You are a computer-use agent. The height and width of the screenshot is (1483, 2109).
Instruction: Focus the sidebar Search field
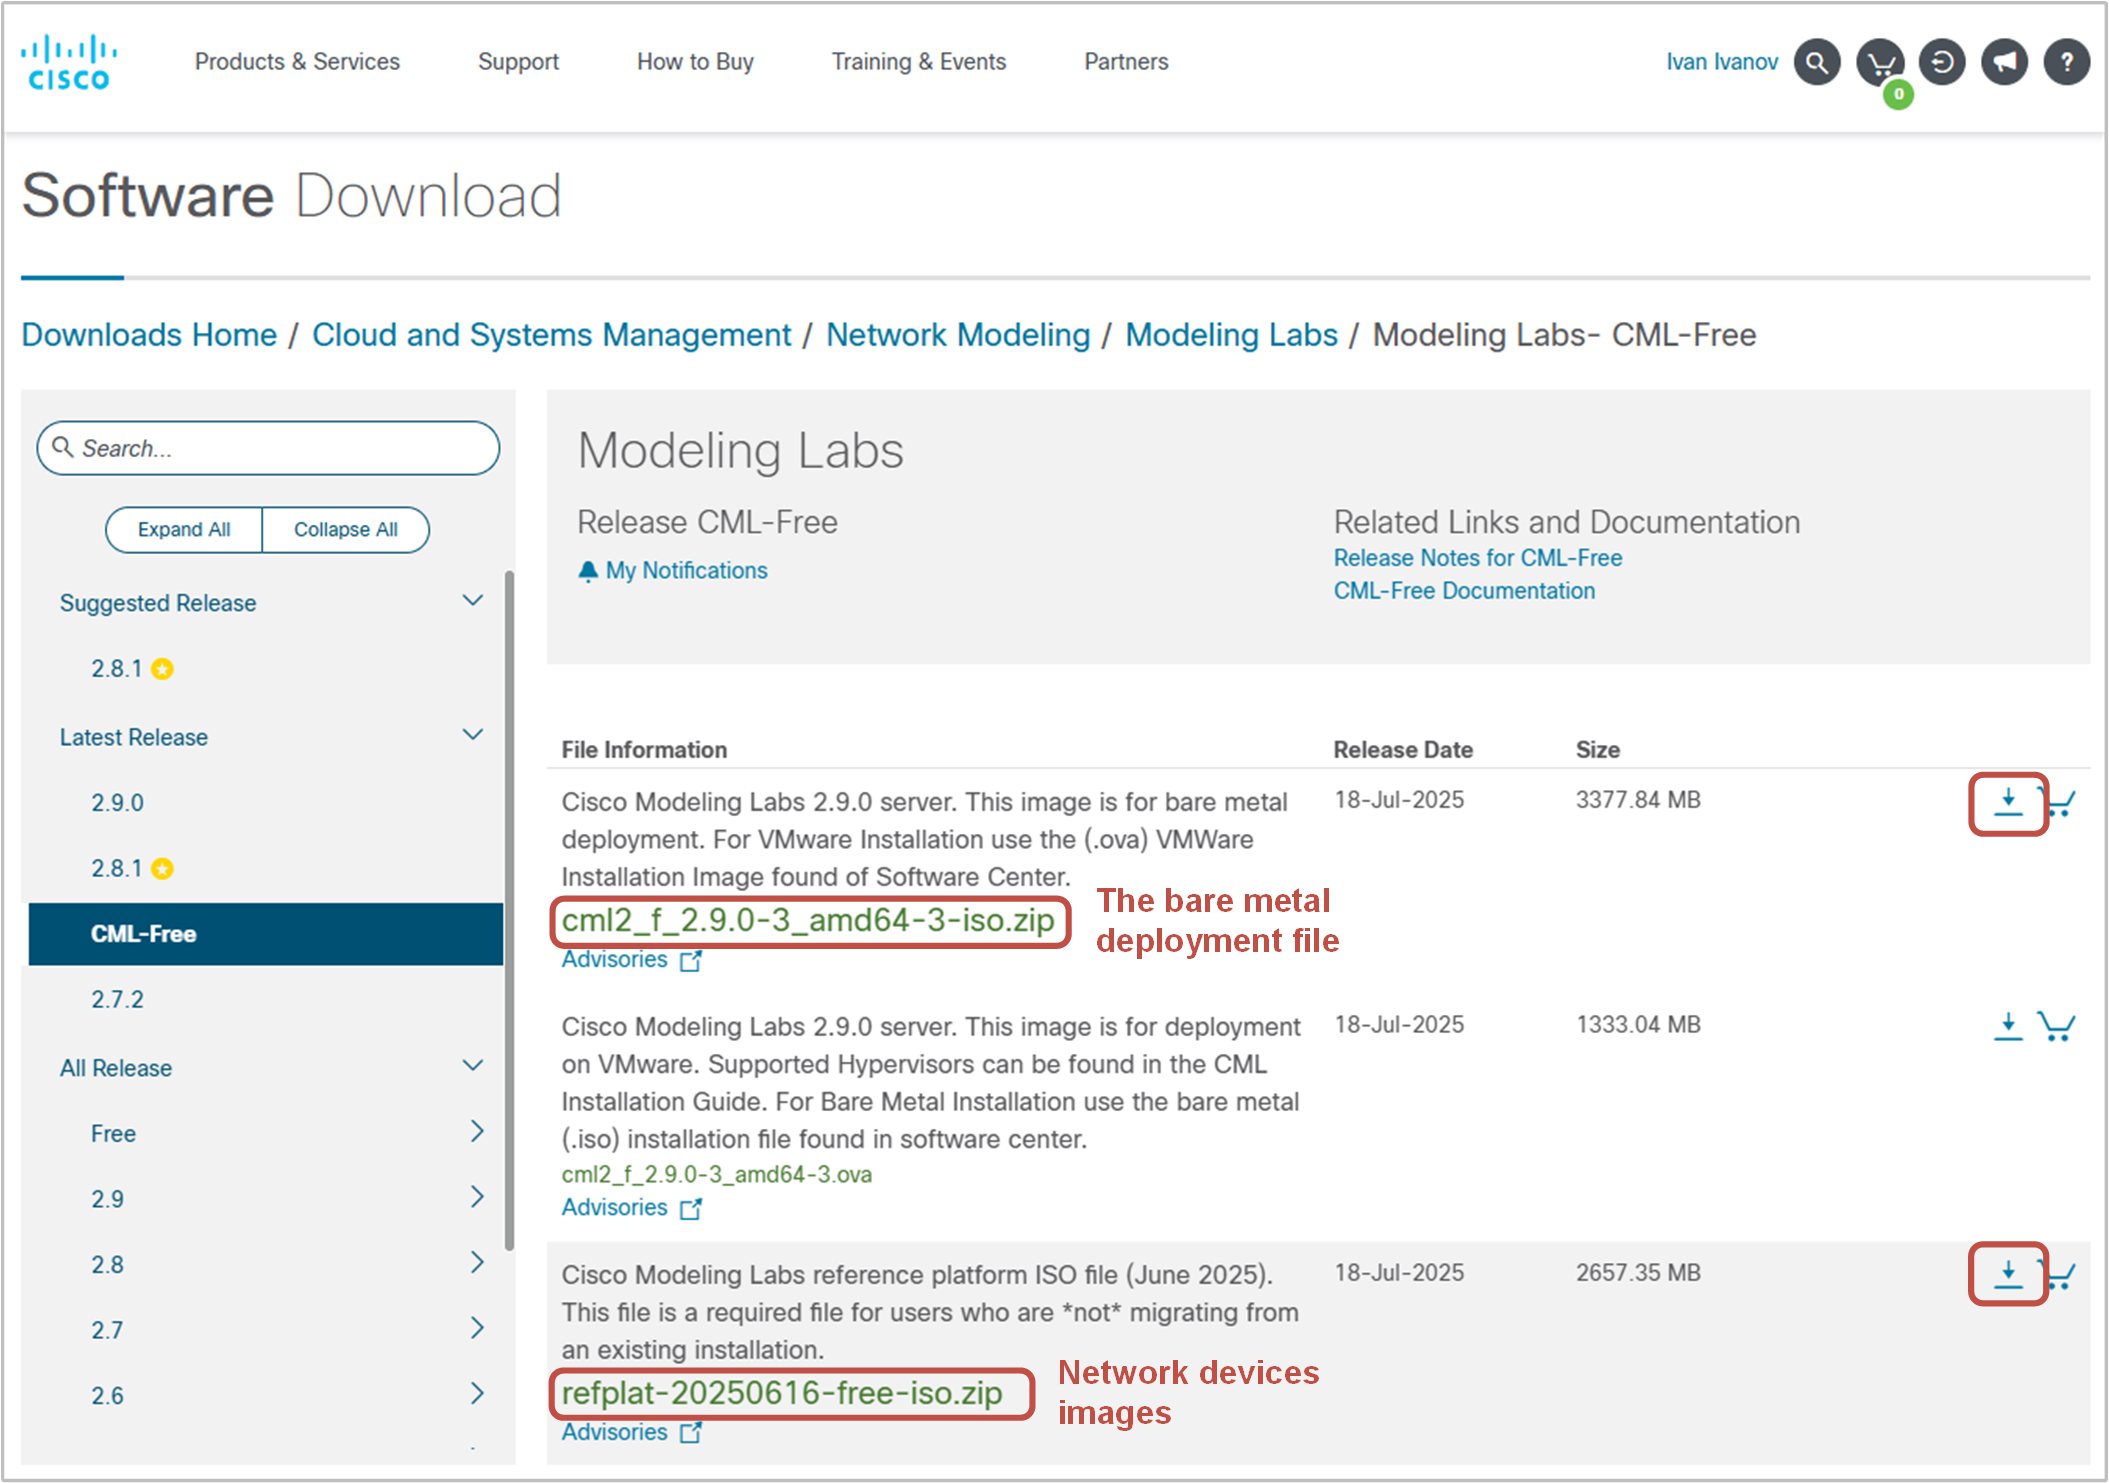coord(268,448)
